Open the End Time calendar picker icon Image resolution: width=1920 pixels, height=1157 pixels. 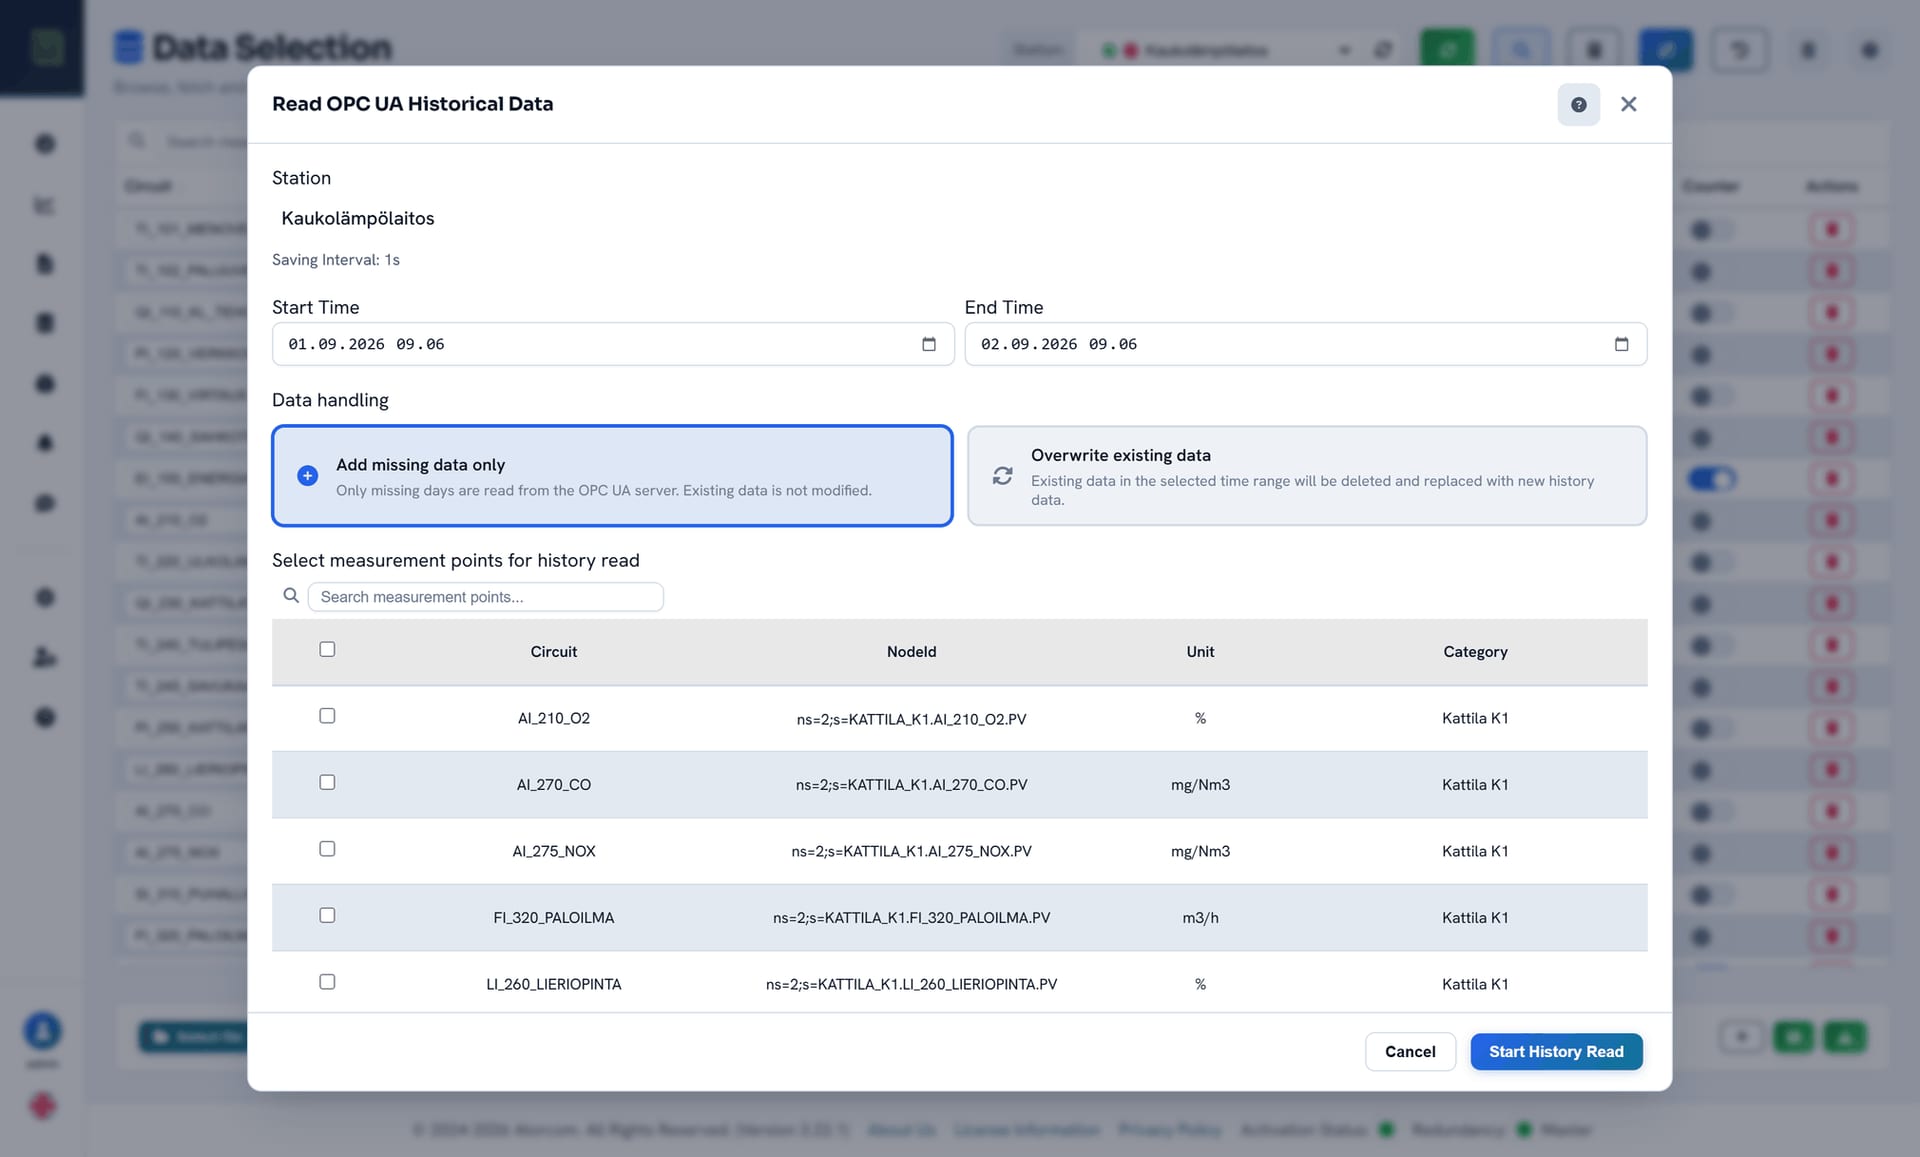click(1621, 344)
